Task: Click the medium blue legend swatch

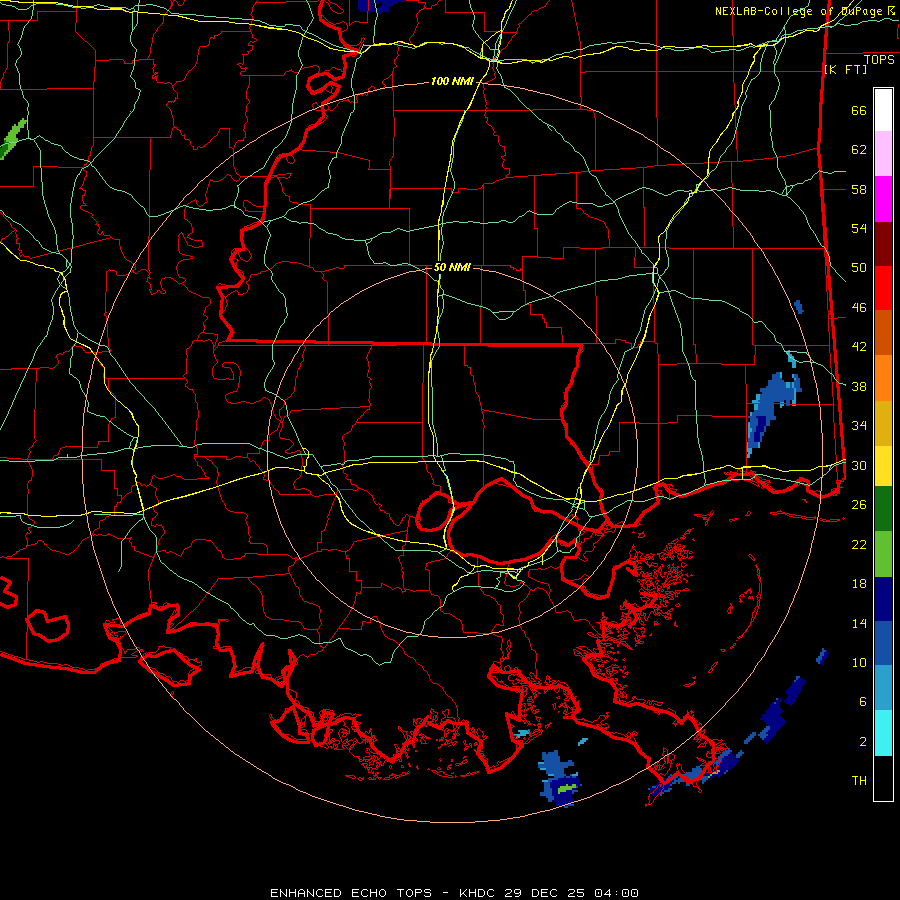Action: pyautogui.click(x=883, y=644)
